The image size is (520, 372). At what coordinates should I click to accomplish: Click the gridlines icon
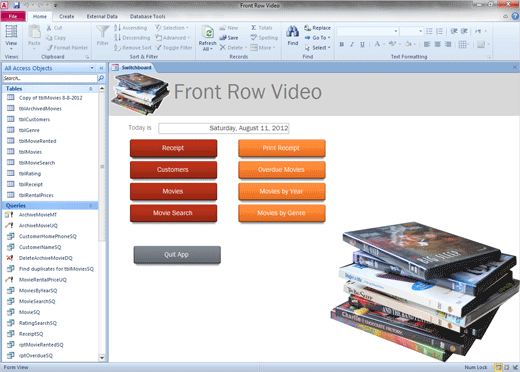pos(462,44)
